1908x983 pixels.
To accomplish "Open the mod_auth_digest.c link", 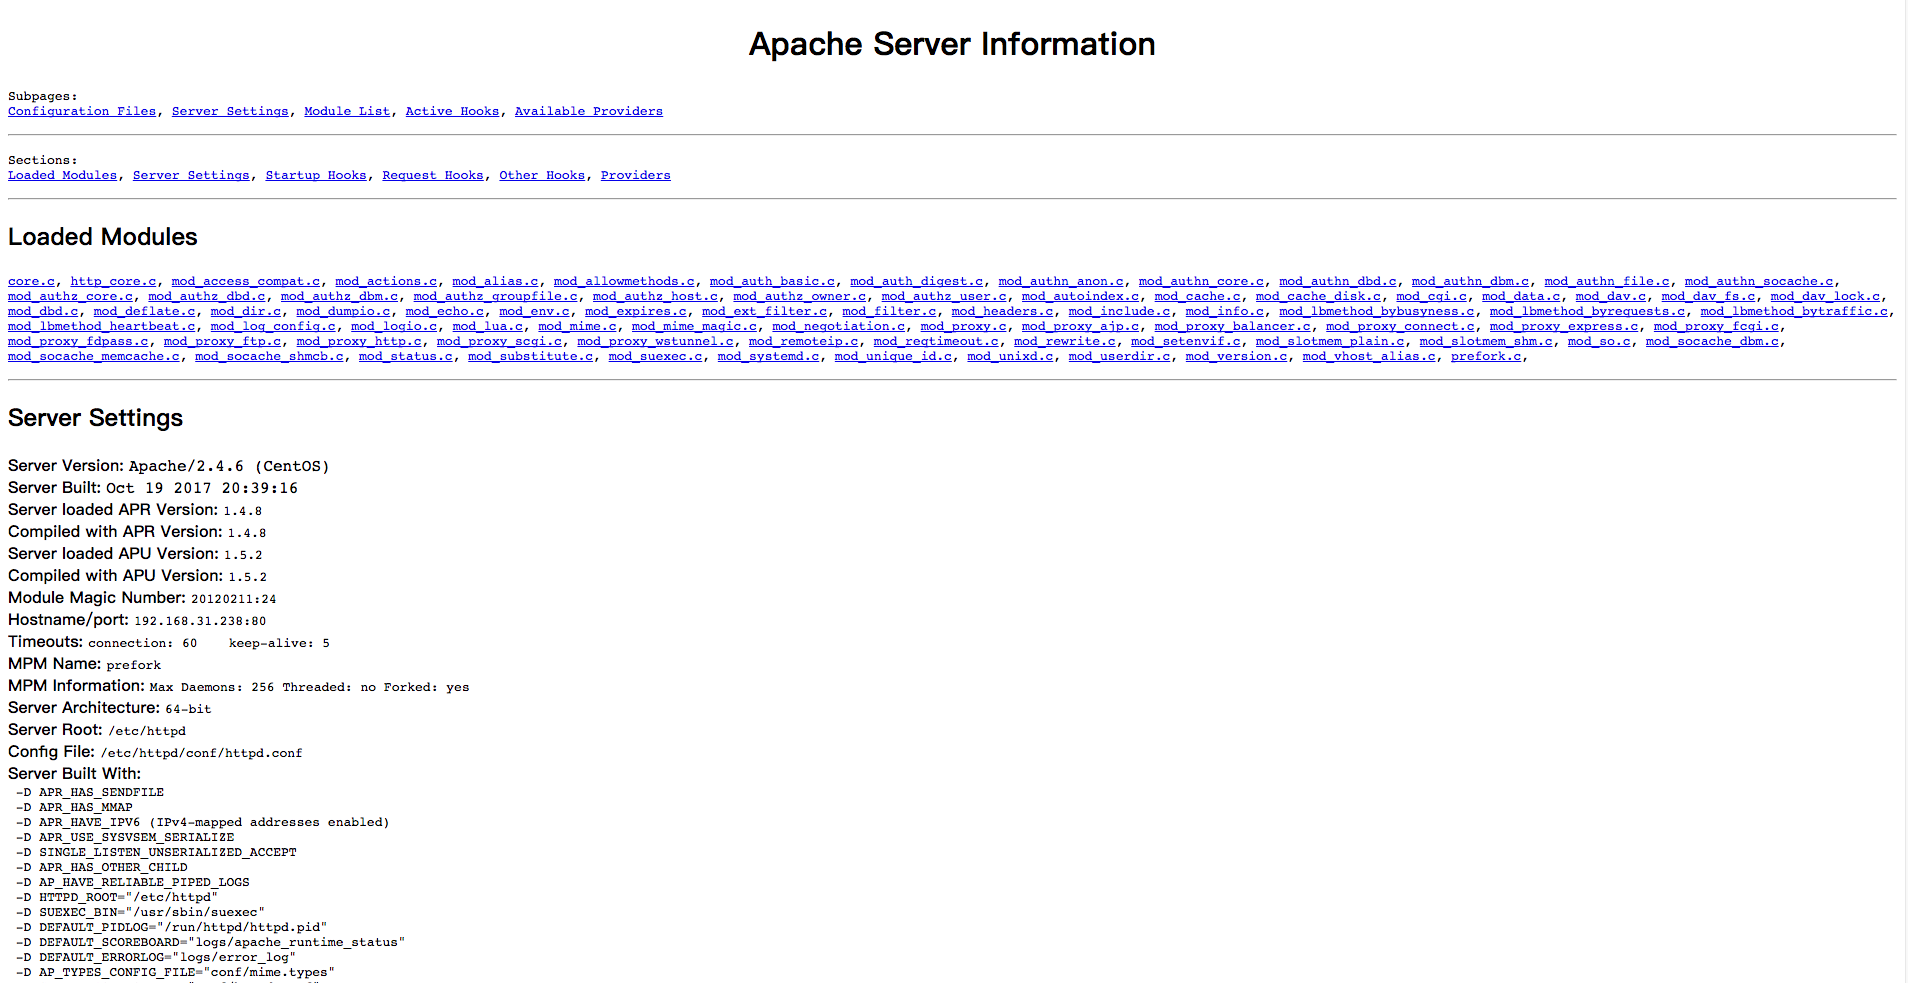I will coord(917,281).
